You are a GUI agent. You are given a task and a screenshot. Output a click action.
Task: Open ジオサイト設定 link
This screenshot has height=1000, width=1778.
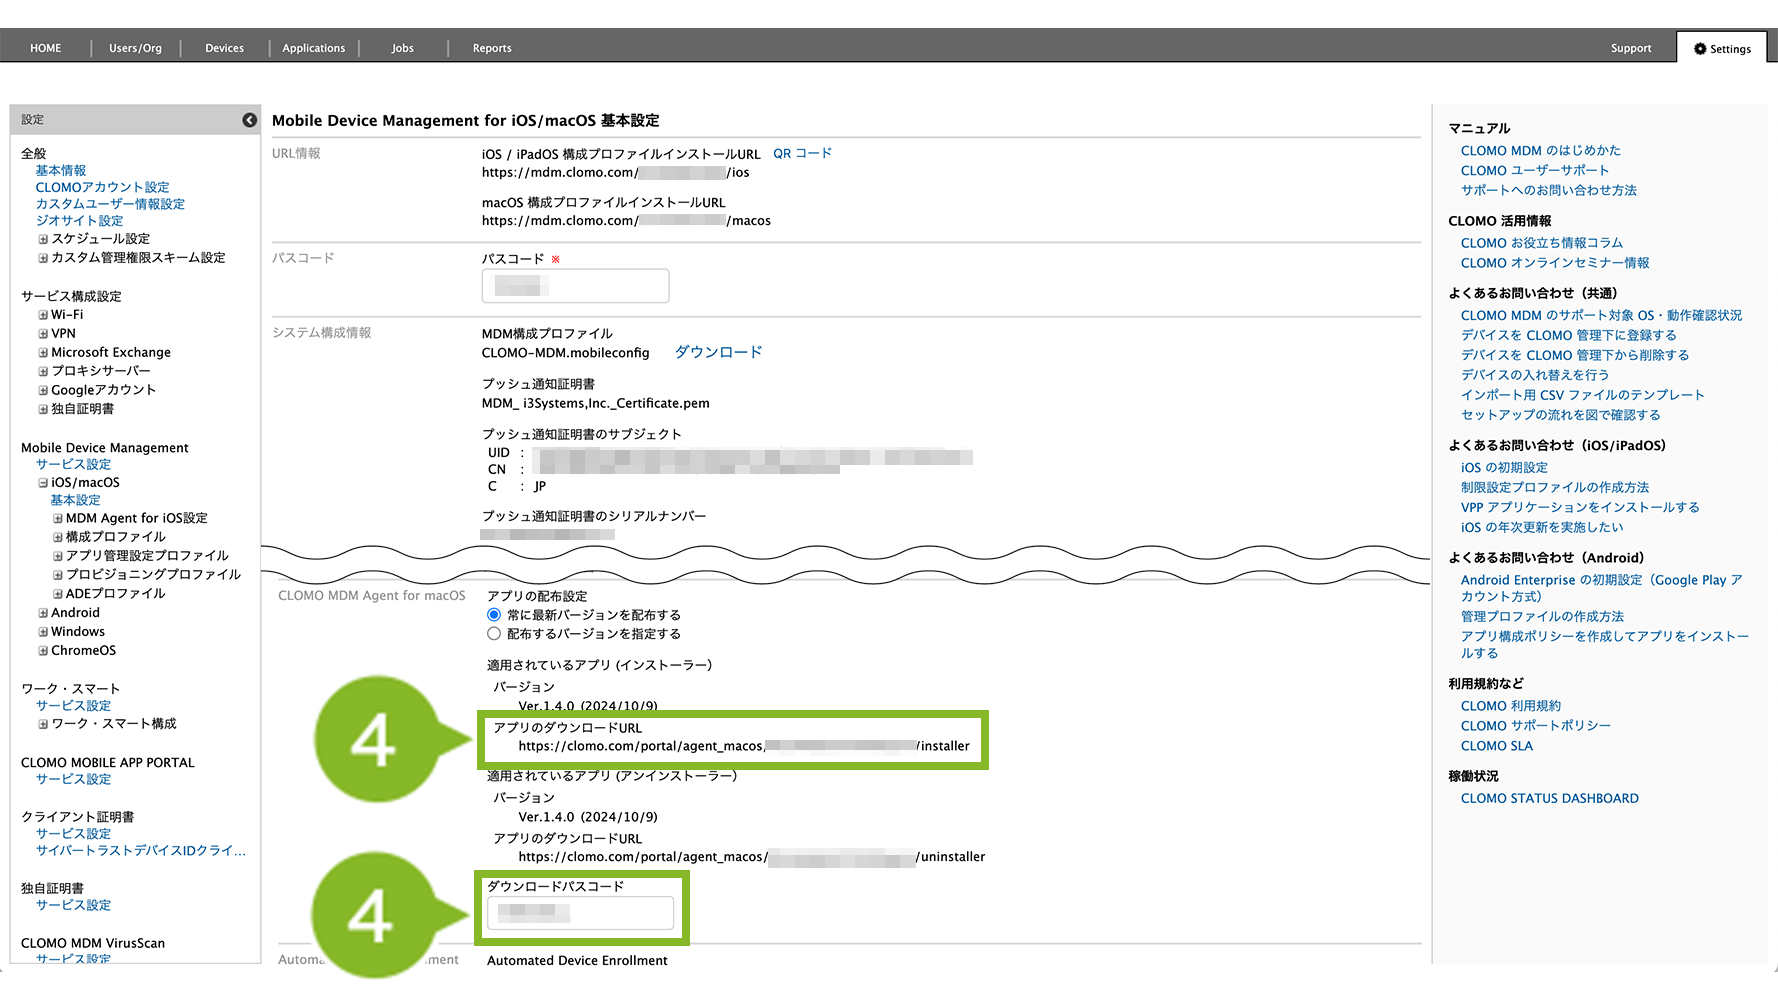[x=80, y=221]
